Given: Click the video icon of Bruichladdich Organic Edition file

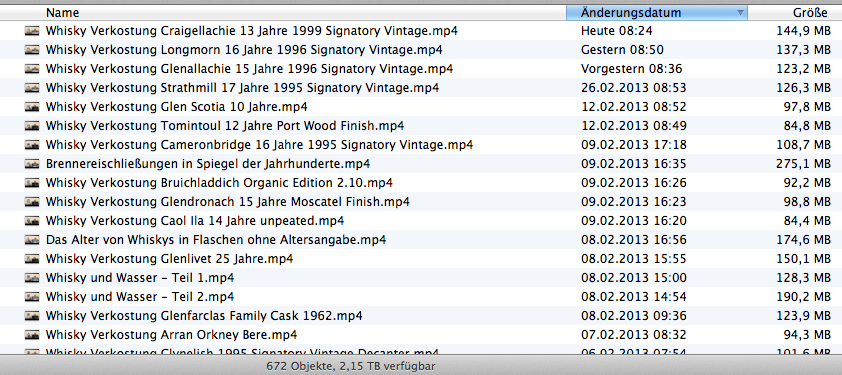Looking at the screenshot, I should click(x=32, y=183).
